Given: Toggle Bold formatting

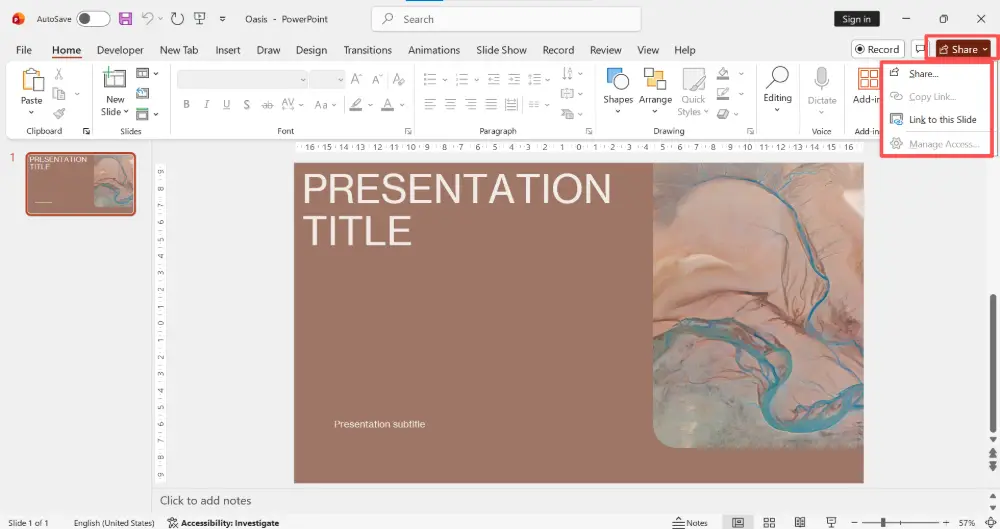Looking at the screenshot, I should [186, 104].
